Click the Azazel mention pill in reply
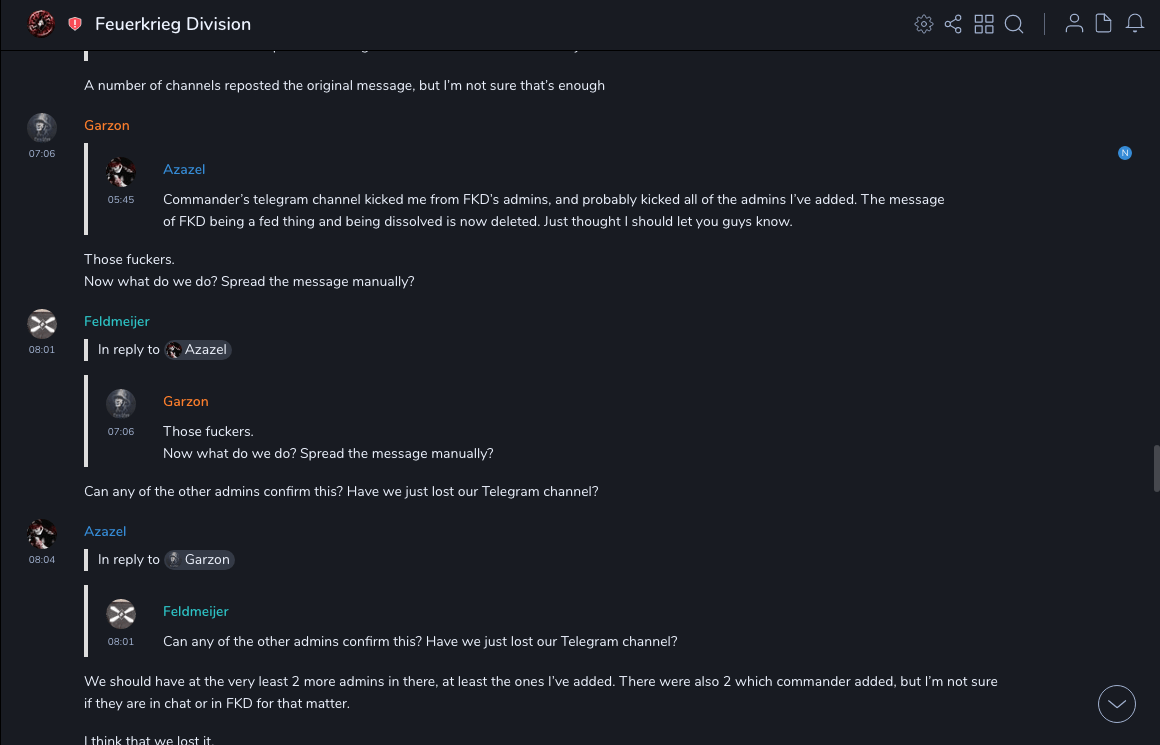The height and width of the screenshot is (745, 1160). [198, 350]
